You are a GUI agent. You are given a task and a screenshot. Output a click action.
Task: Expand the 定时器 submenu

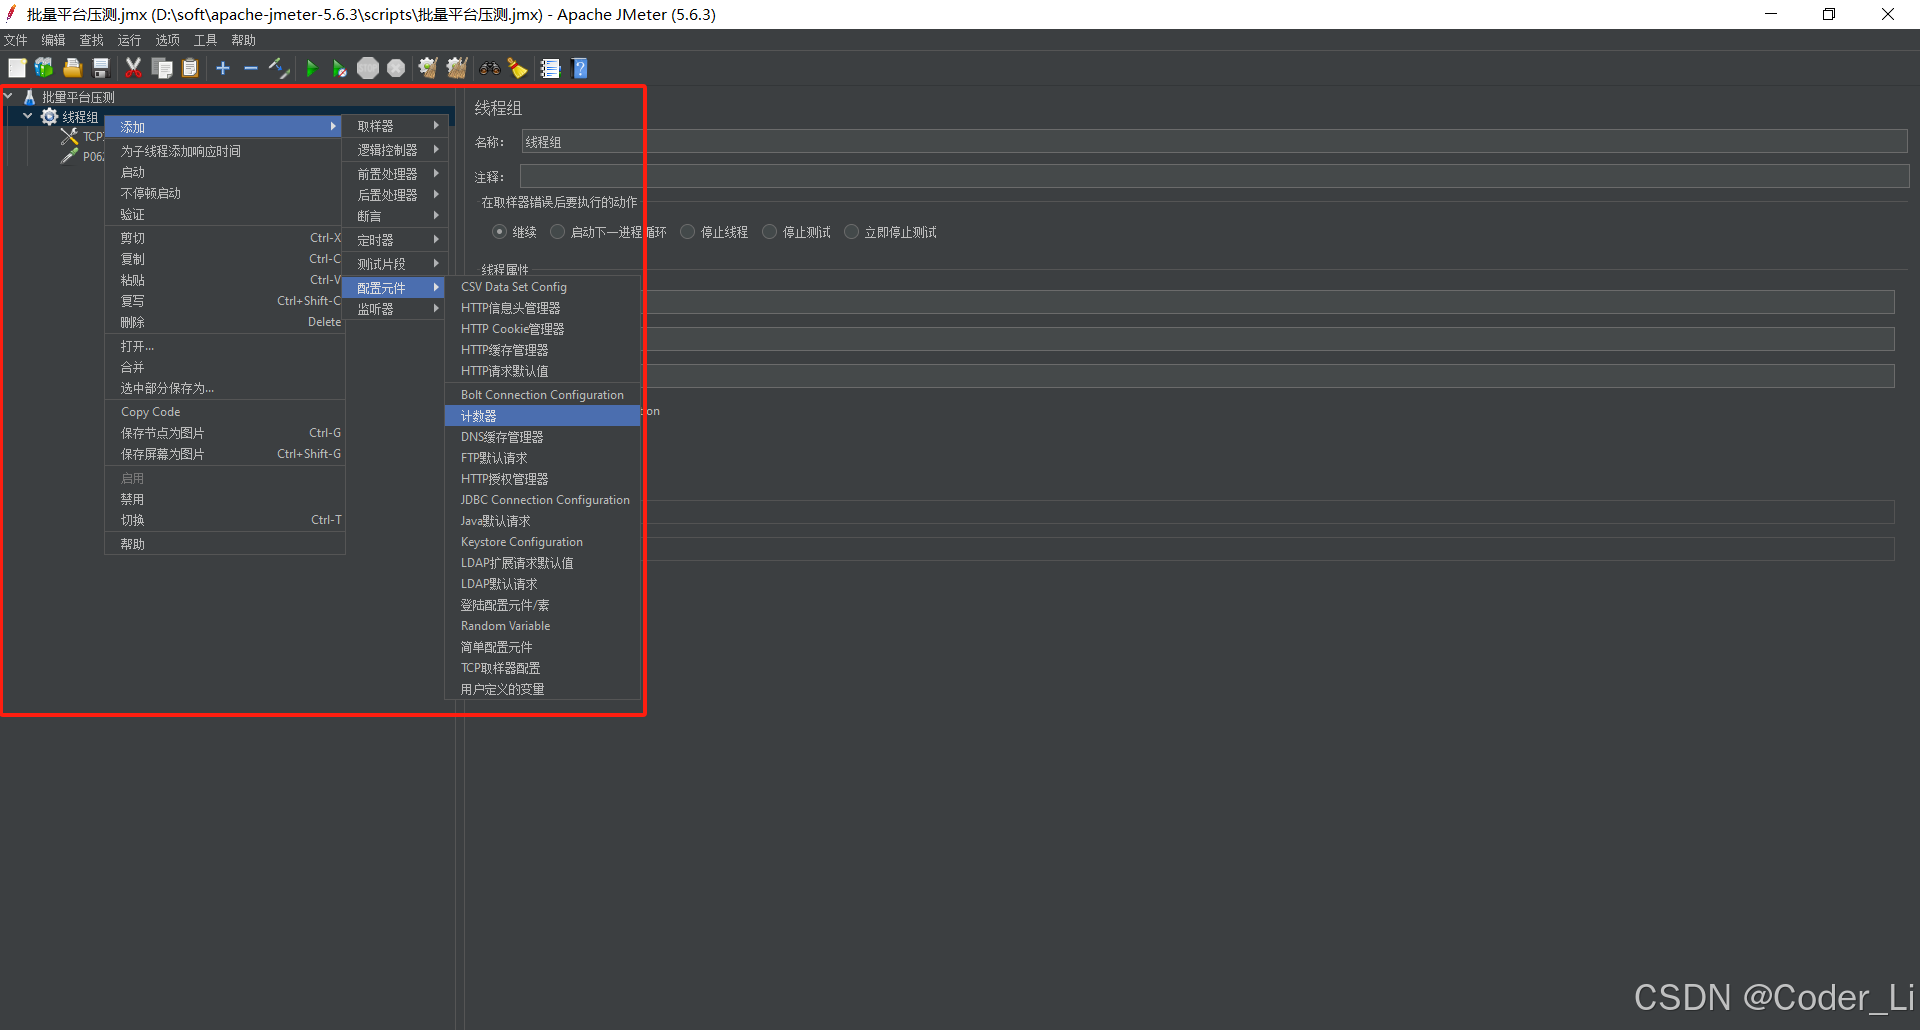point(395,240)
